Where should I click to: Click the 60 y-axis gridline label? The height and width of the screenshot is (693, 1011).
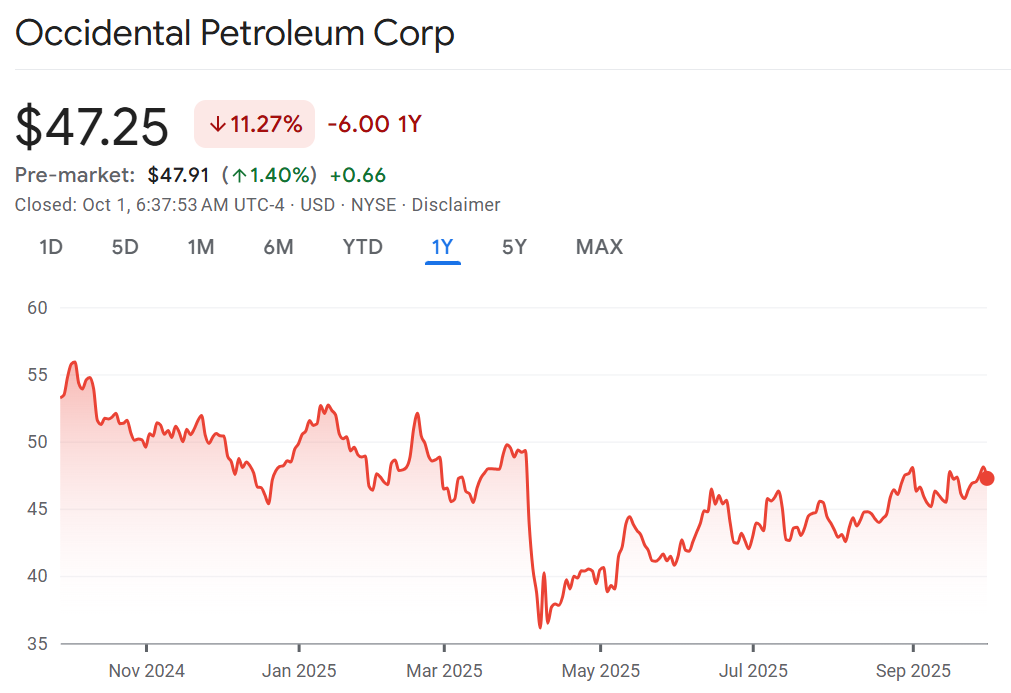click(38, 308)
